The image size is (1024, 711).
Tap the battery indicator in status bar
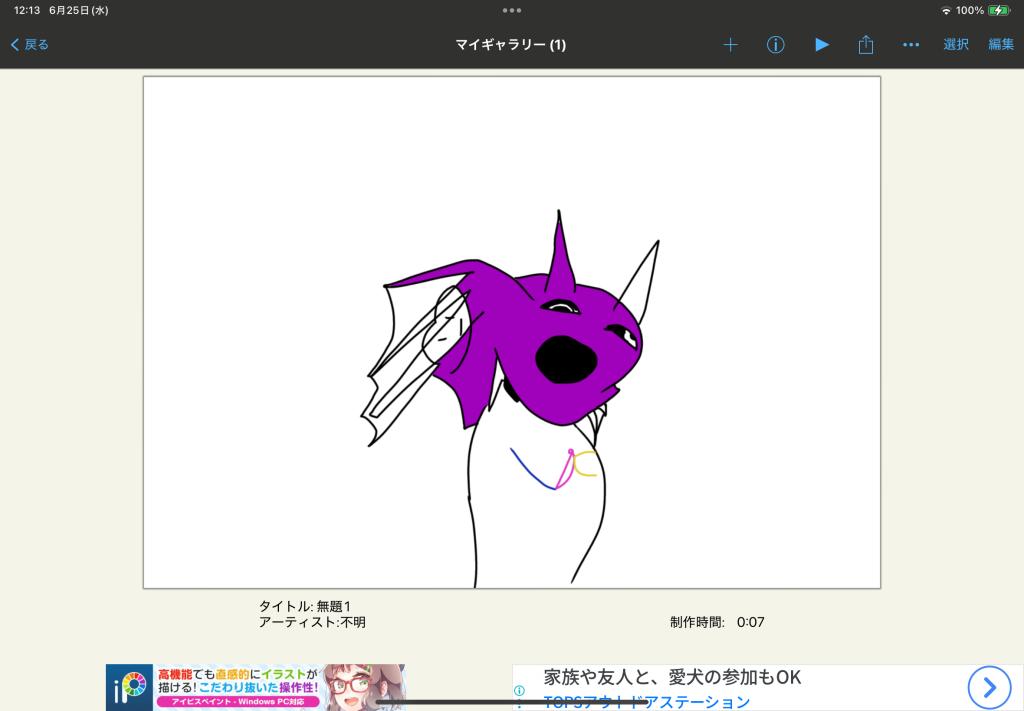(998, 10)
